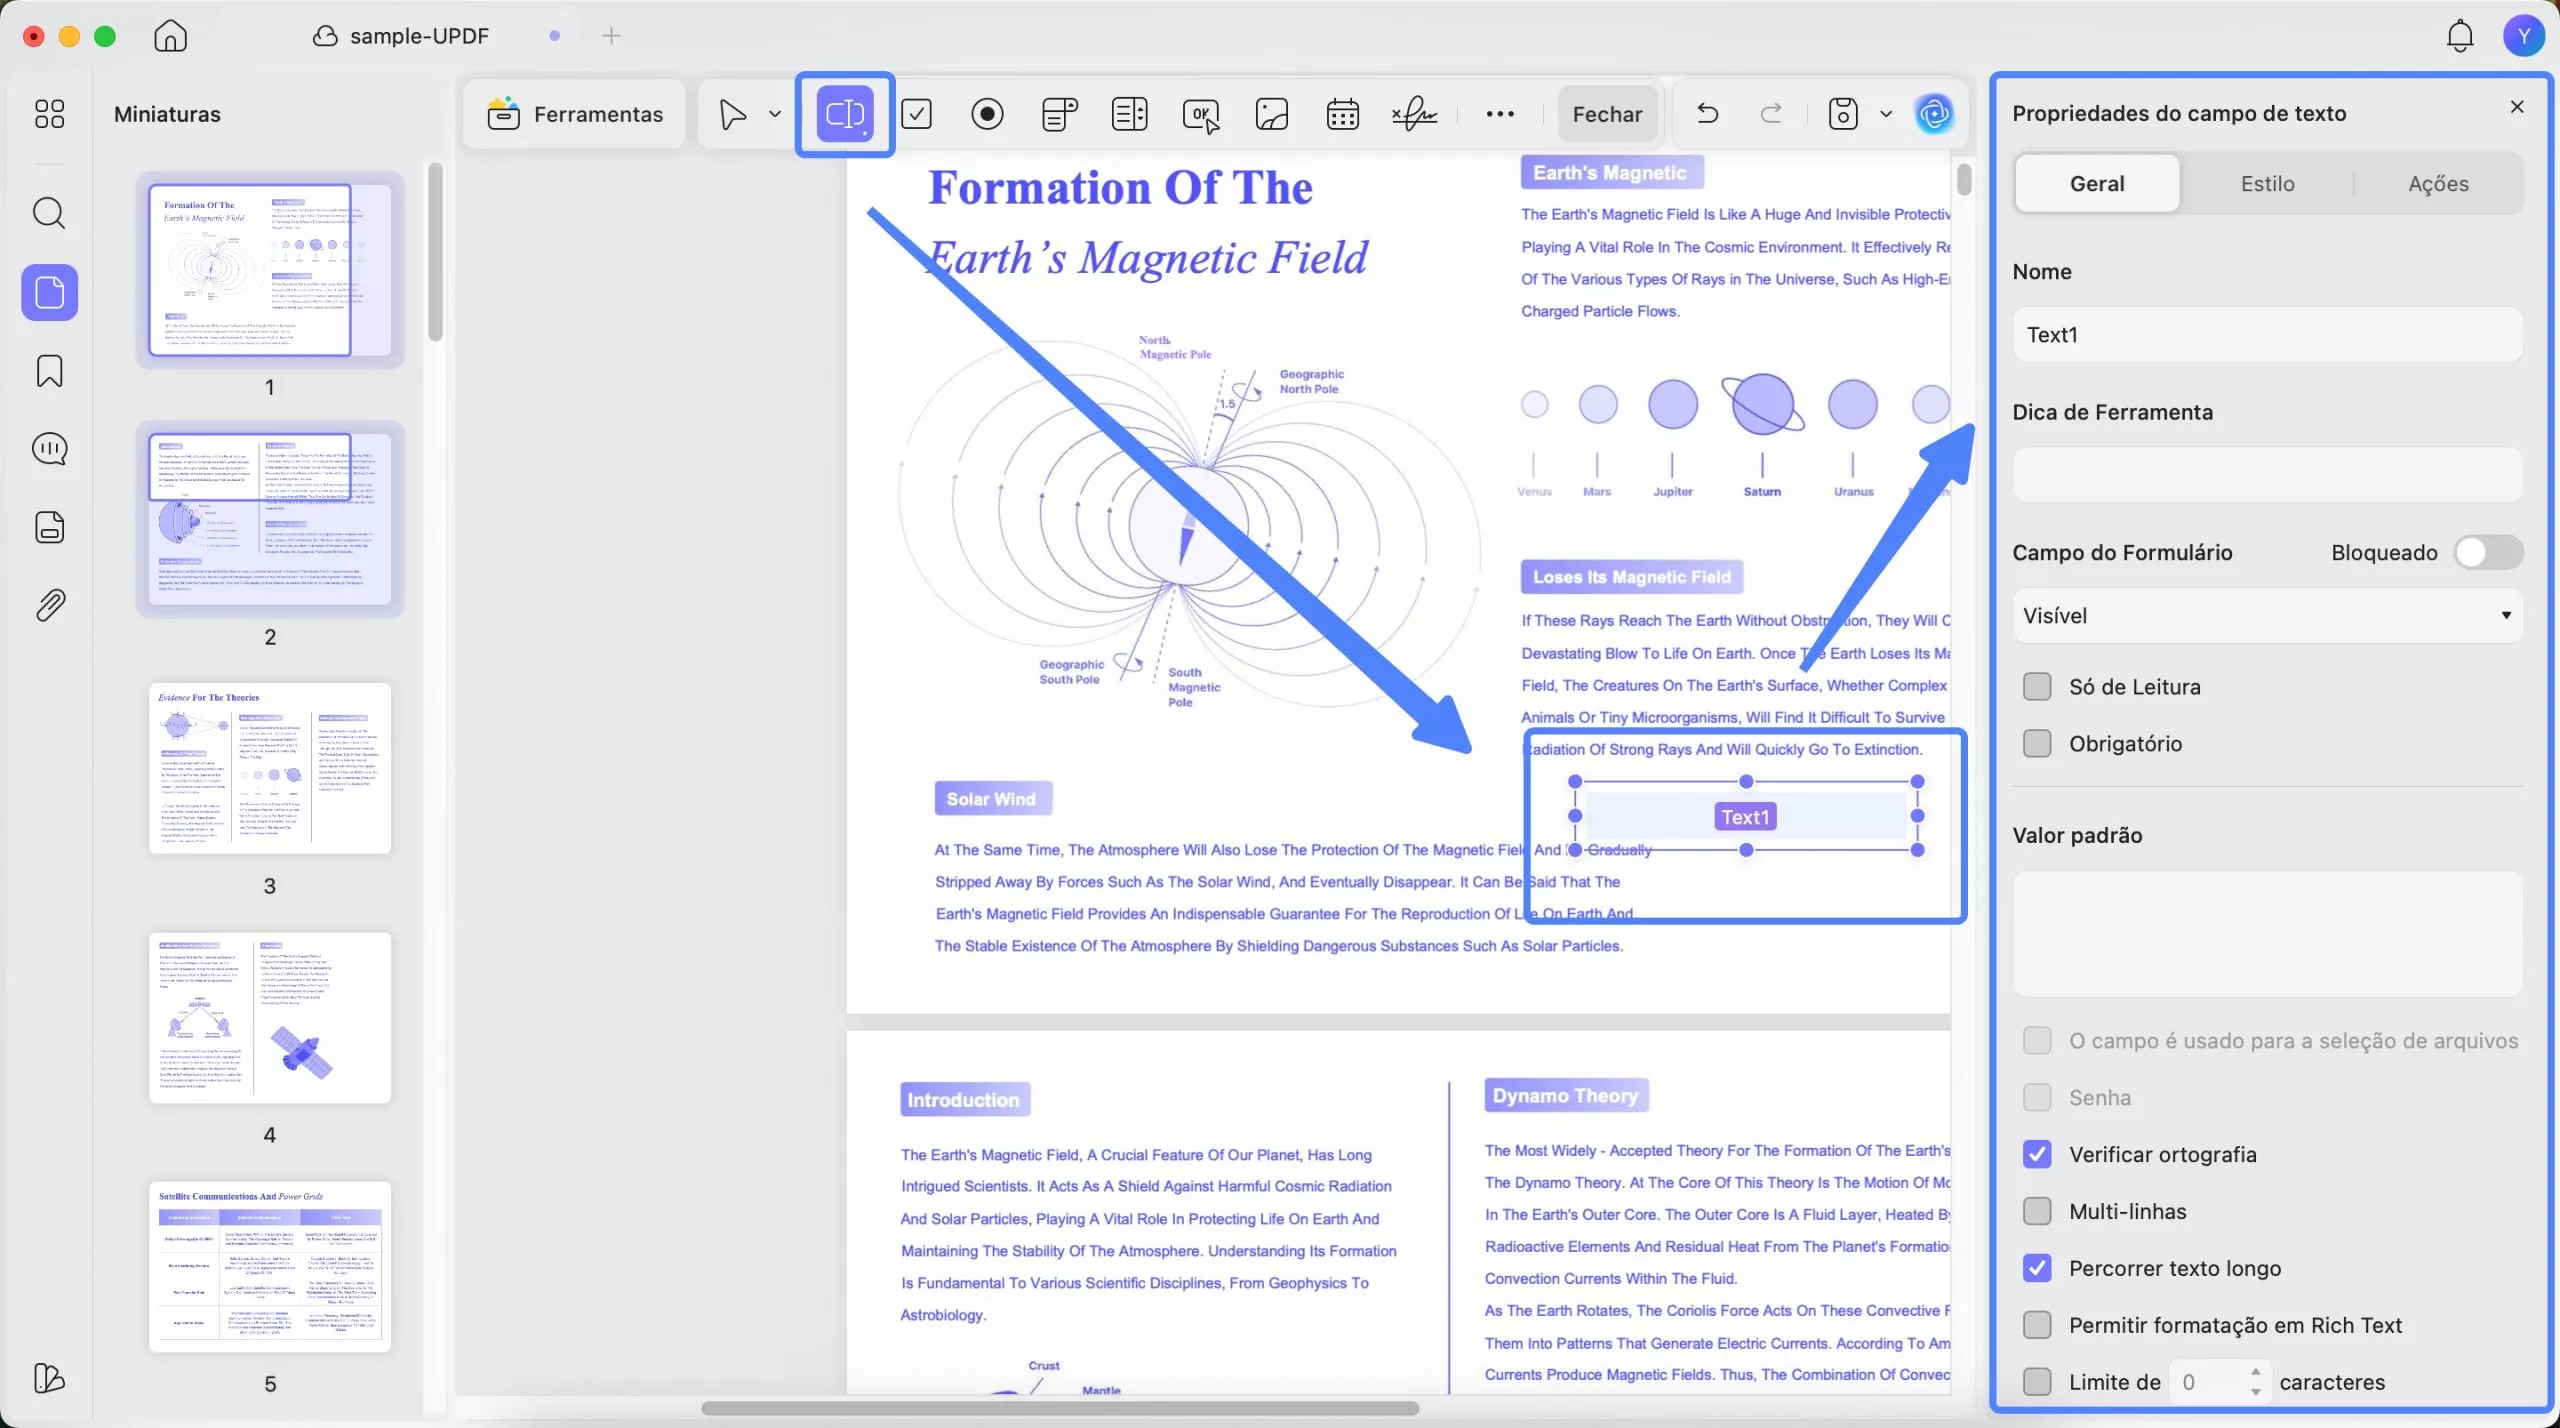Open the more options ellipsis menu
The height and width of the screenshot is (1428, 2560).
[x=1500, y=114]
